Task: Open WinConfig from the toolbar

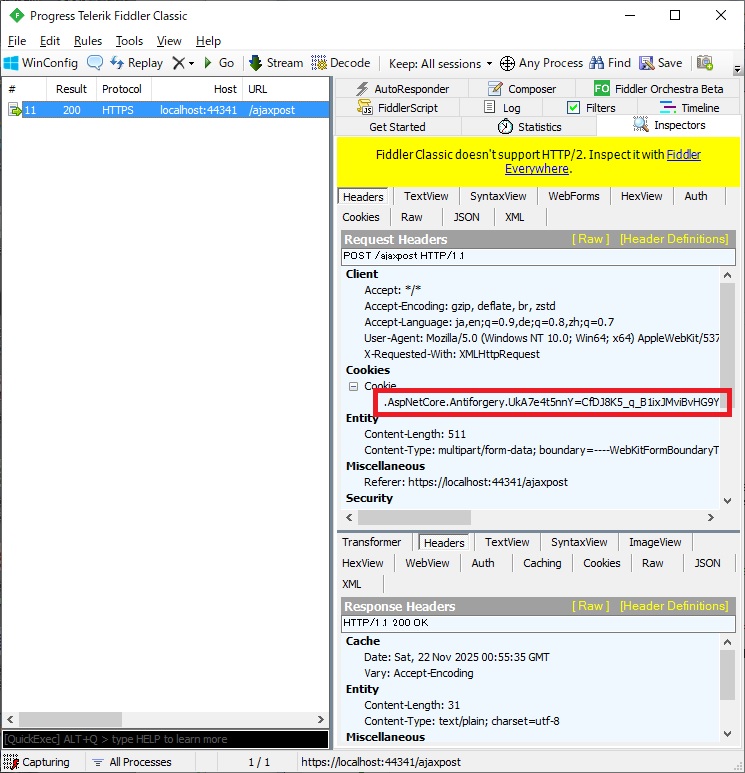Action: coord(40,63)
